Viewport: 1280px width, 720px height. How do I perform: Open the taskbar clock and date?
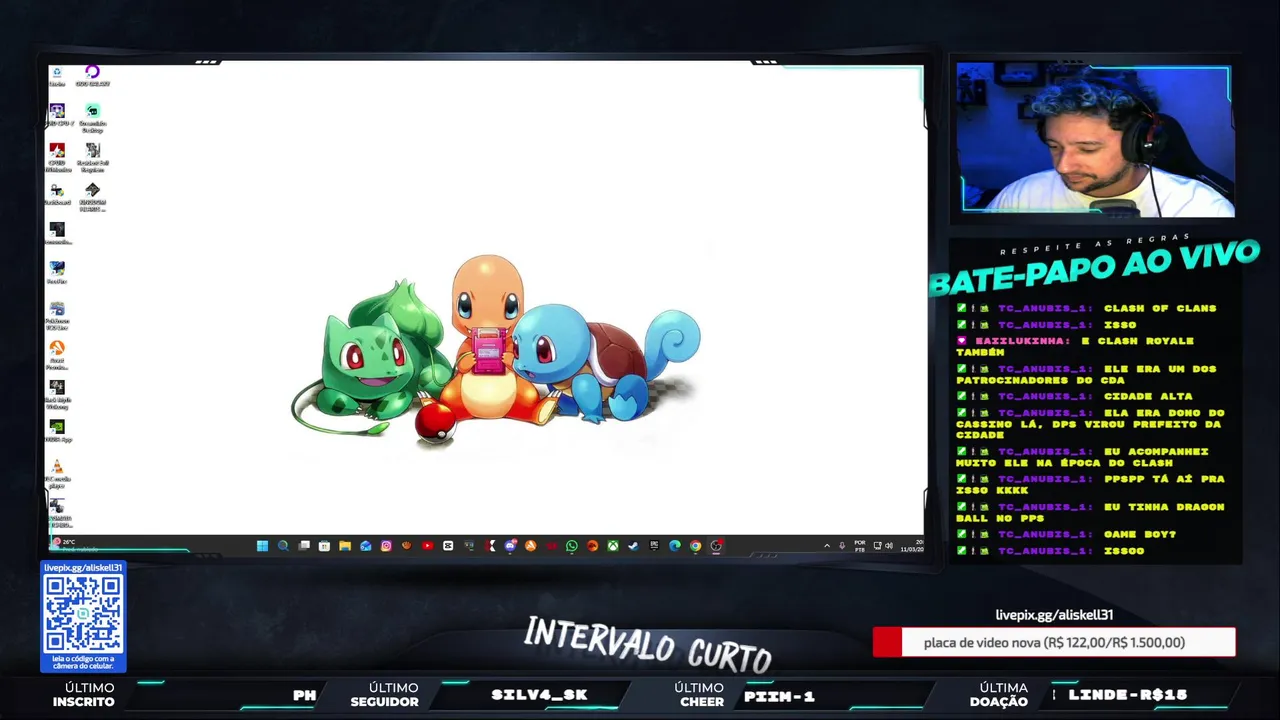pos(912,546)
